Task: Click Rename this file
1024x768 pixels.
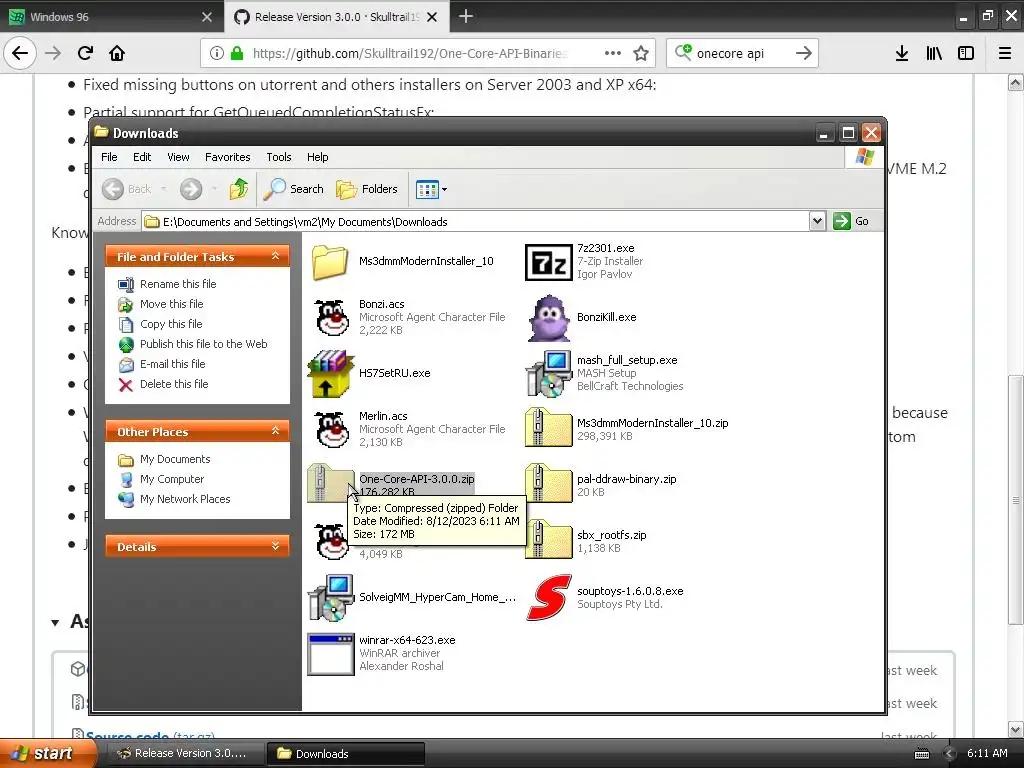Action: pyautogui.click(x=178, y=284)
